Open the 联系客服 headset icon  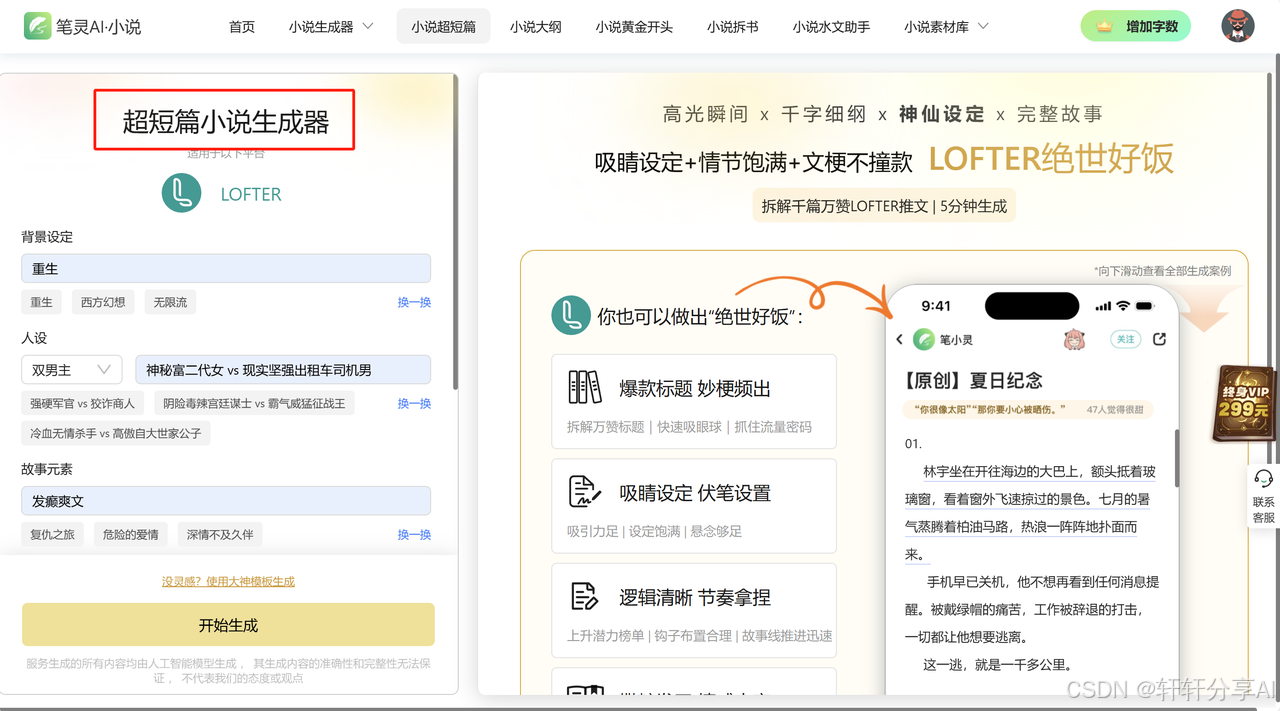tap(1263, 479)
